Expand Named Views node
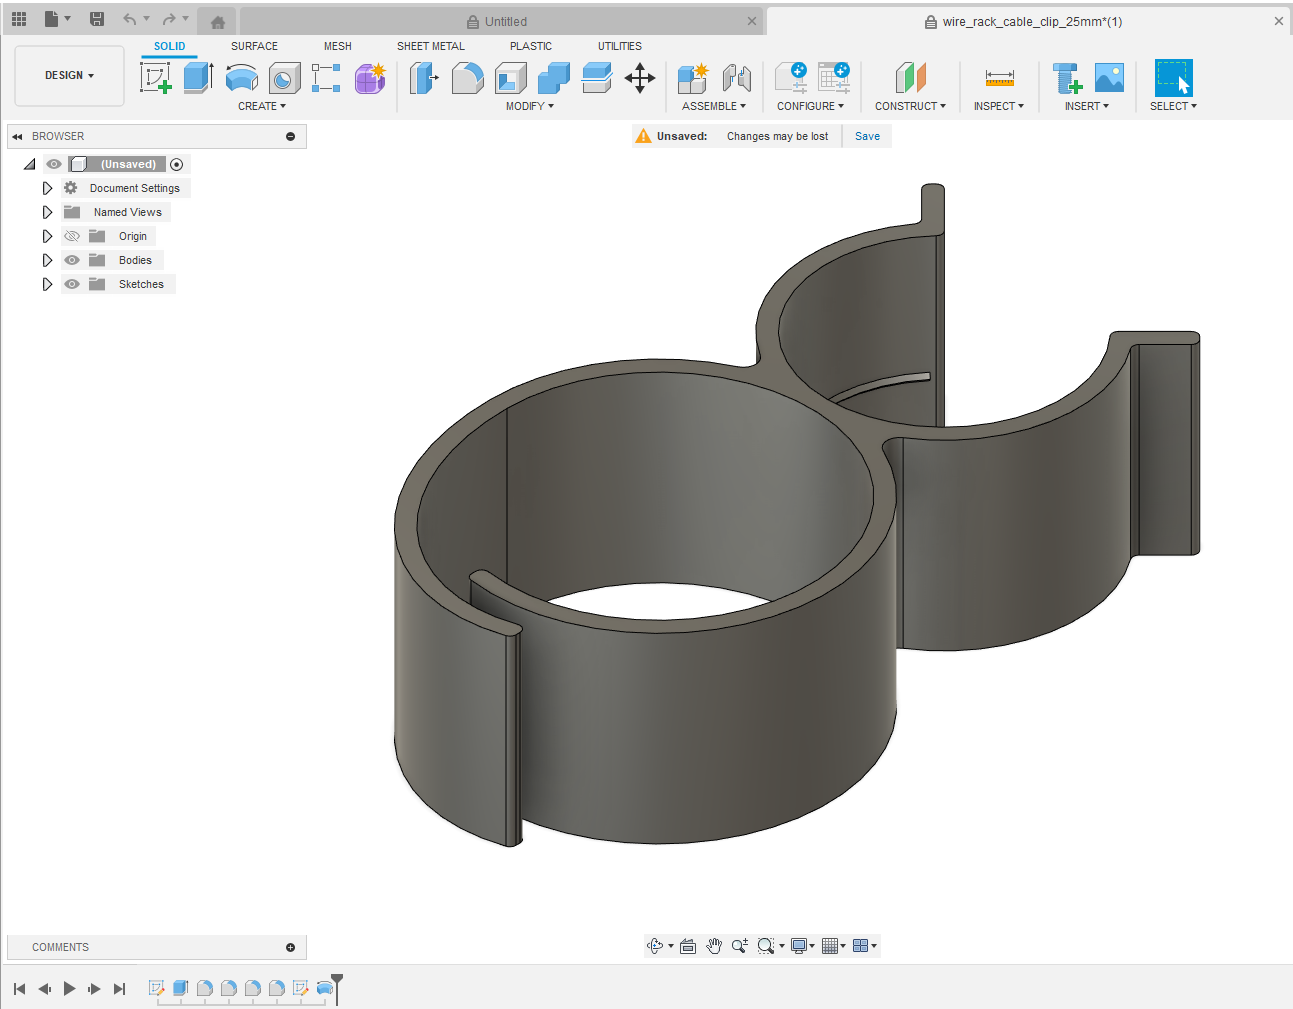 point(47,212)
